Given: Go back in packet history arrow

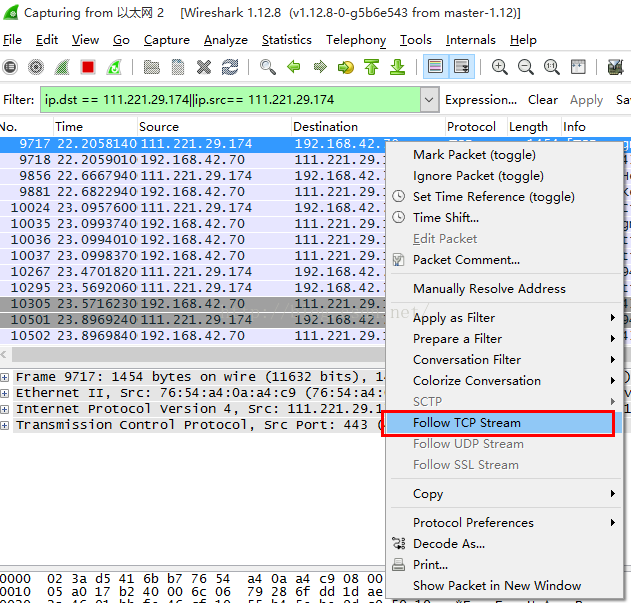Looking at the screenshot, I should 294,67.
